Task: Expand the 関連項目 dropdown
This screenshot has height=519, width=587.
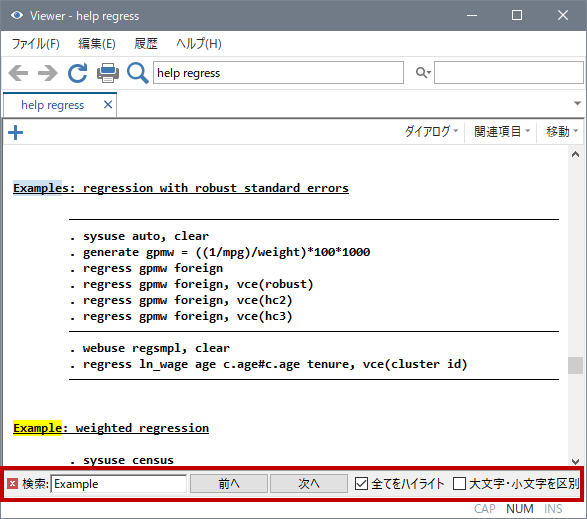Action: (x=502, y=131)
